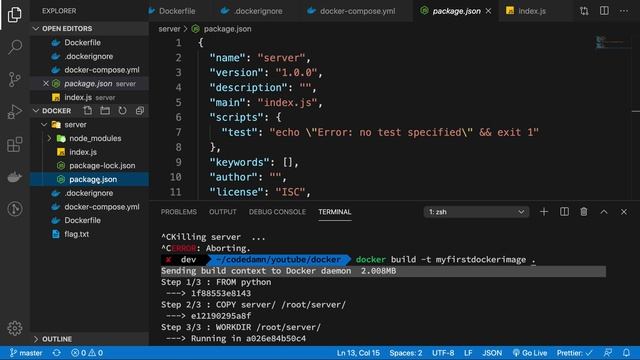Open editor More Actions ellipsis menu

coord(624,11)
